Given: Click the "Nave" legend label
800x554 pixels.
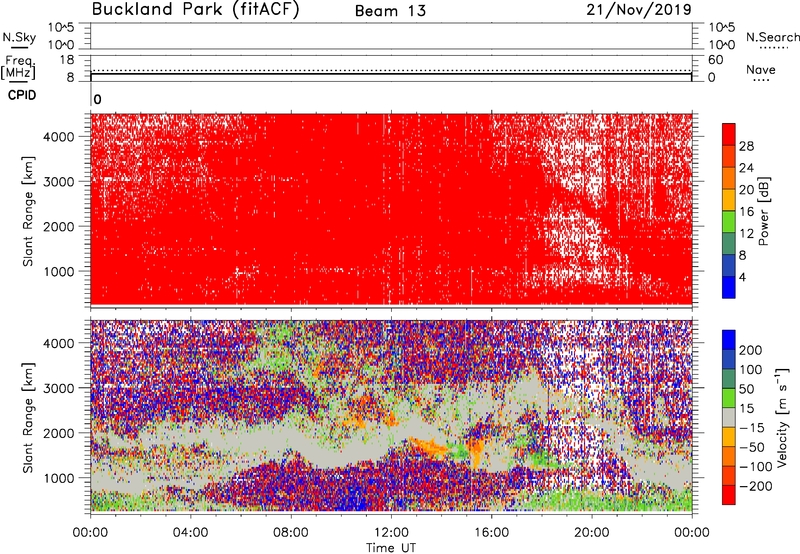Looking at the screenshot, I should click(x=761, y=69).
